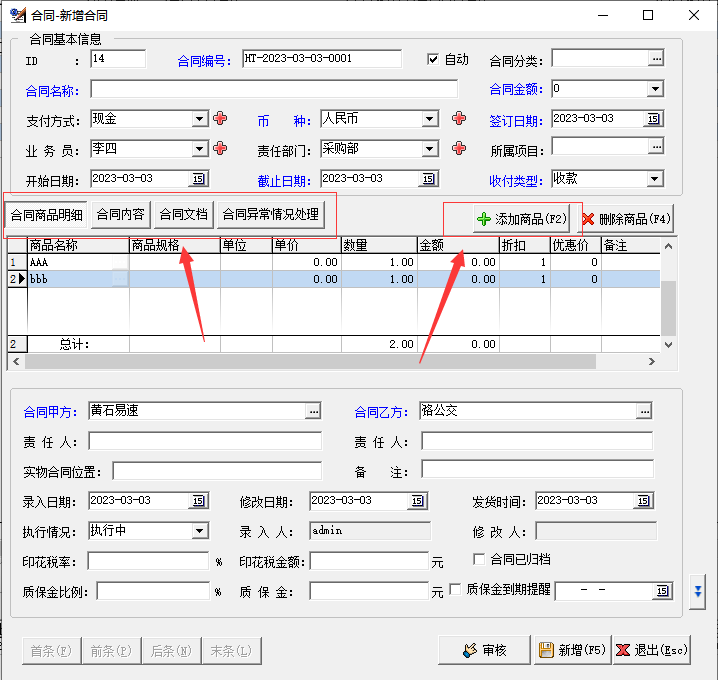The width and height of the screenshot is (718, 680).
Task: Click red plus next to 支付方式
Action: 220,119
